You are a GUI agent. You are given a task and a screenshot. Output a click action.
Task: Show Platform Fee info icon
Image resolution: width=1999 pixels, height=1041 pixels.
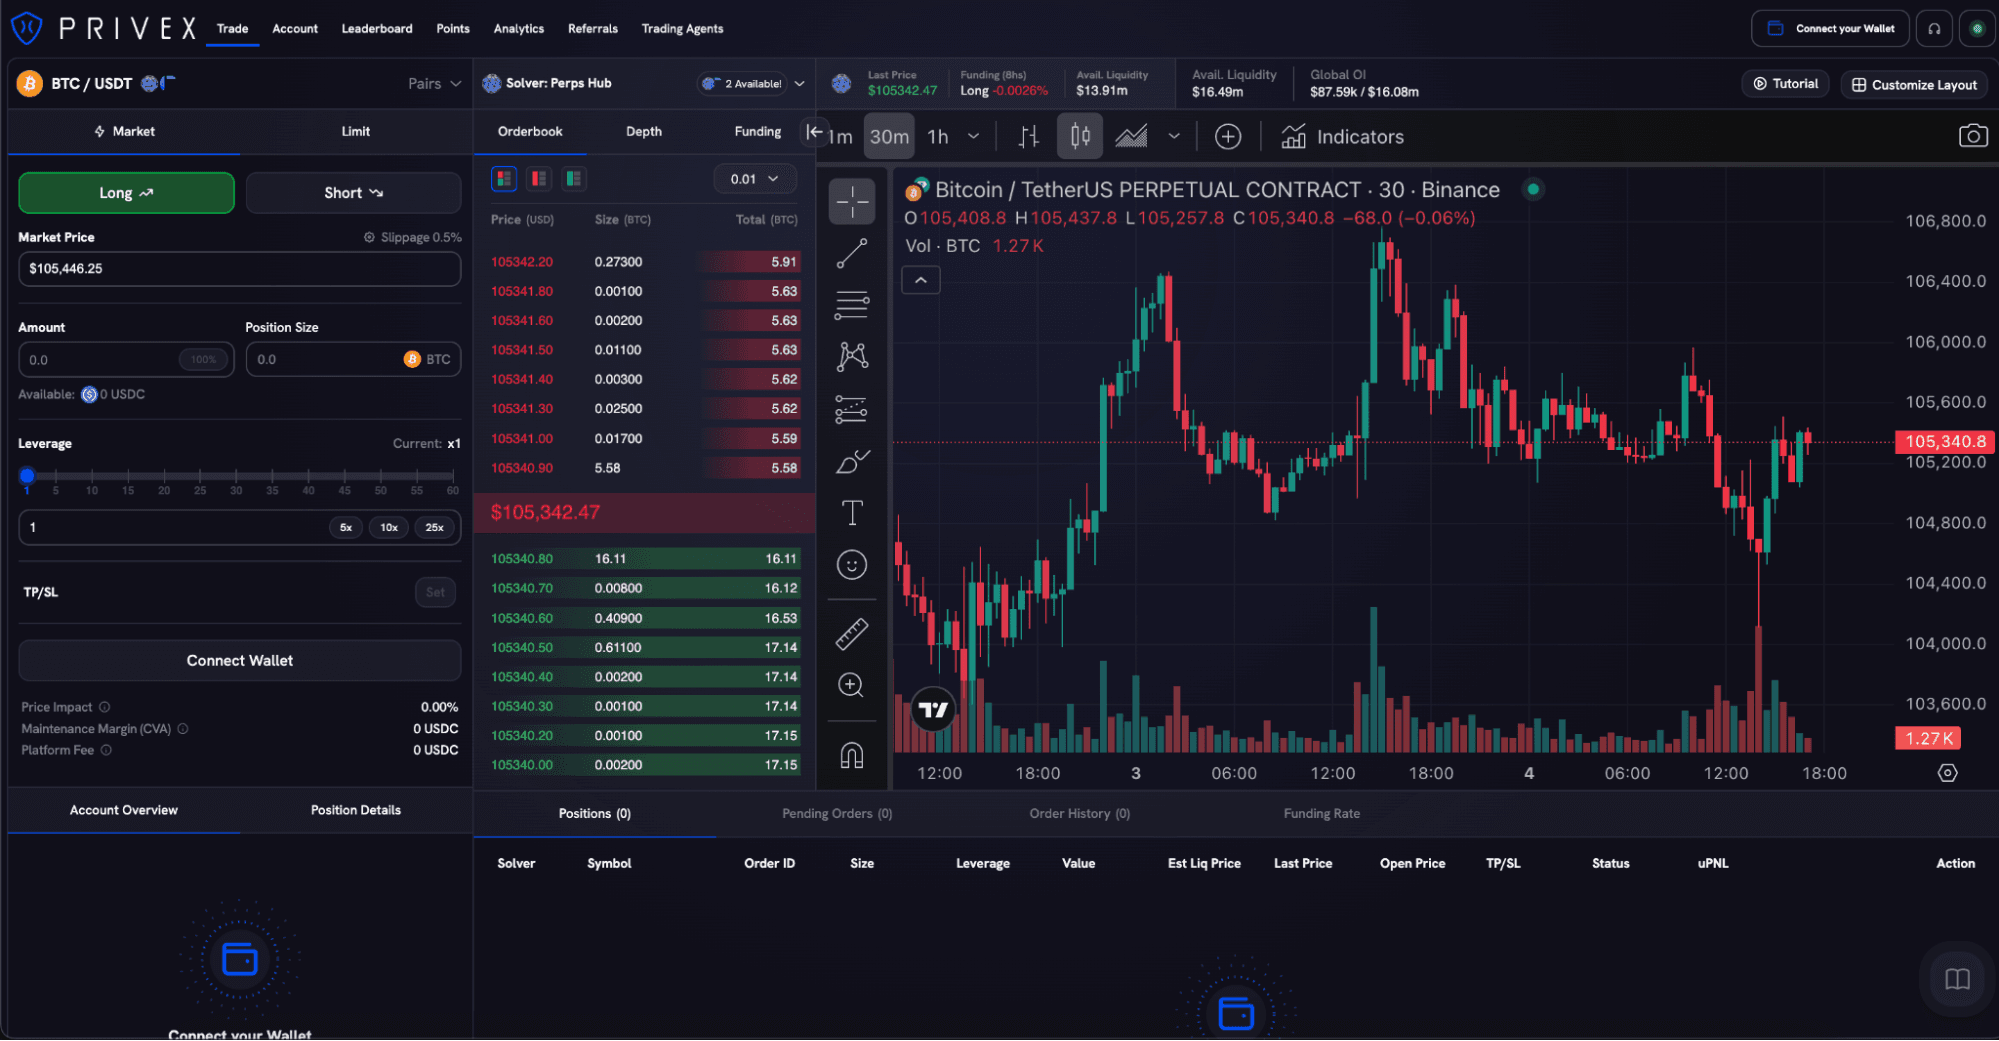tap(106, 750)
